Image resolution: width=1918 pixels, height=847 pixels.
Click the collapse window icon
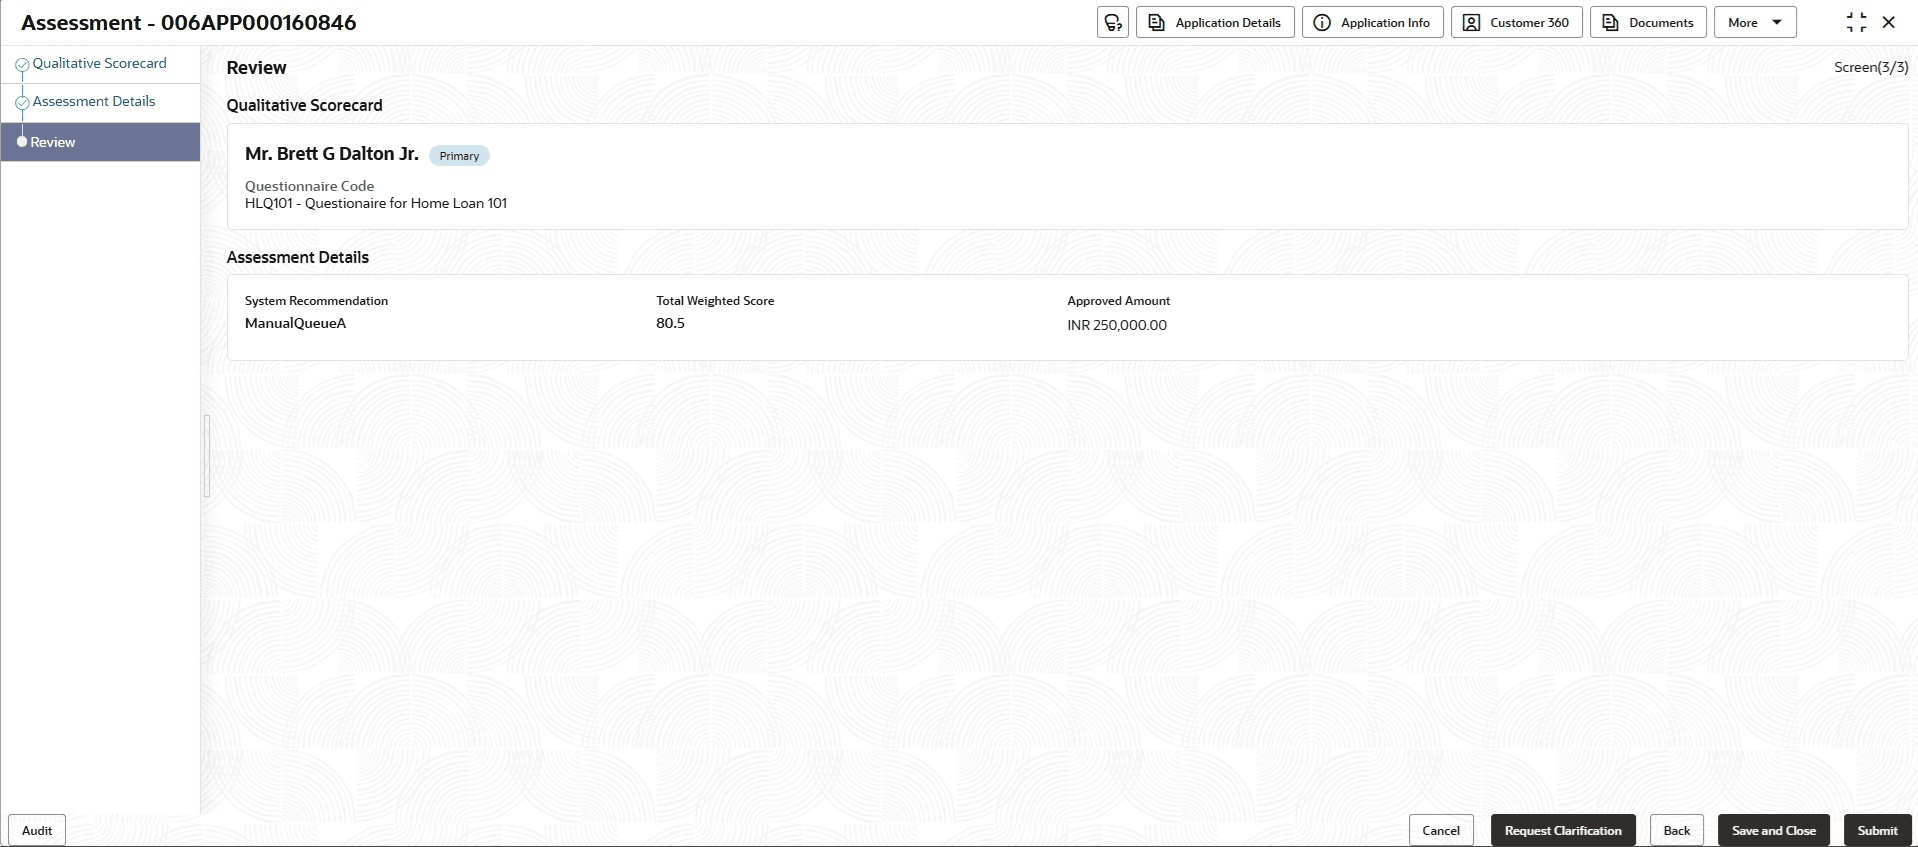point(1856,22)
